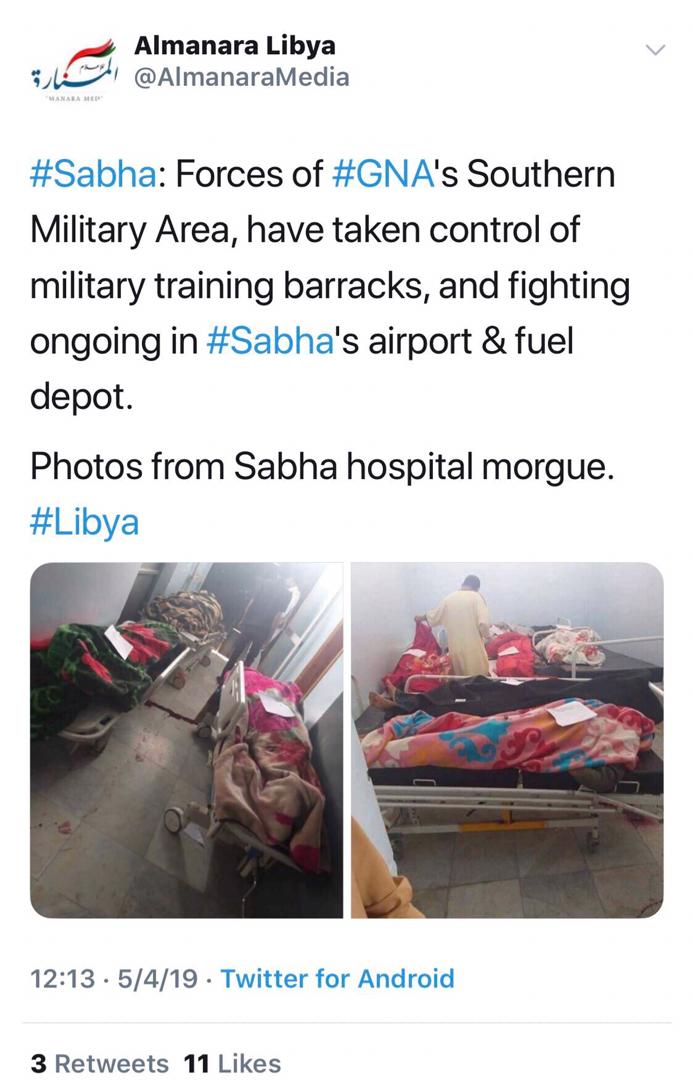Image resolution: width=693 pixels, height=1080 pixels.
Task: Click the 'Southern Military Area' text
Action: coord(322,202)
